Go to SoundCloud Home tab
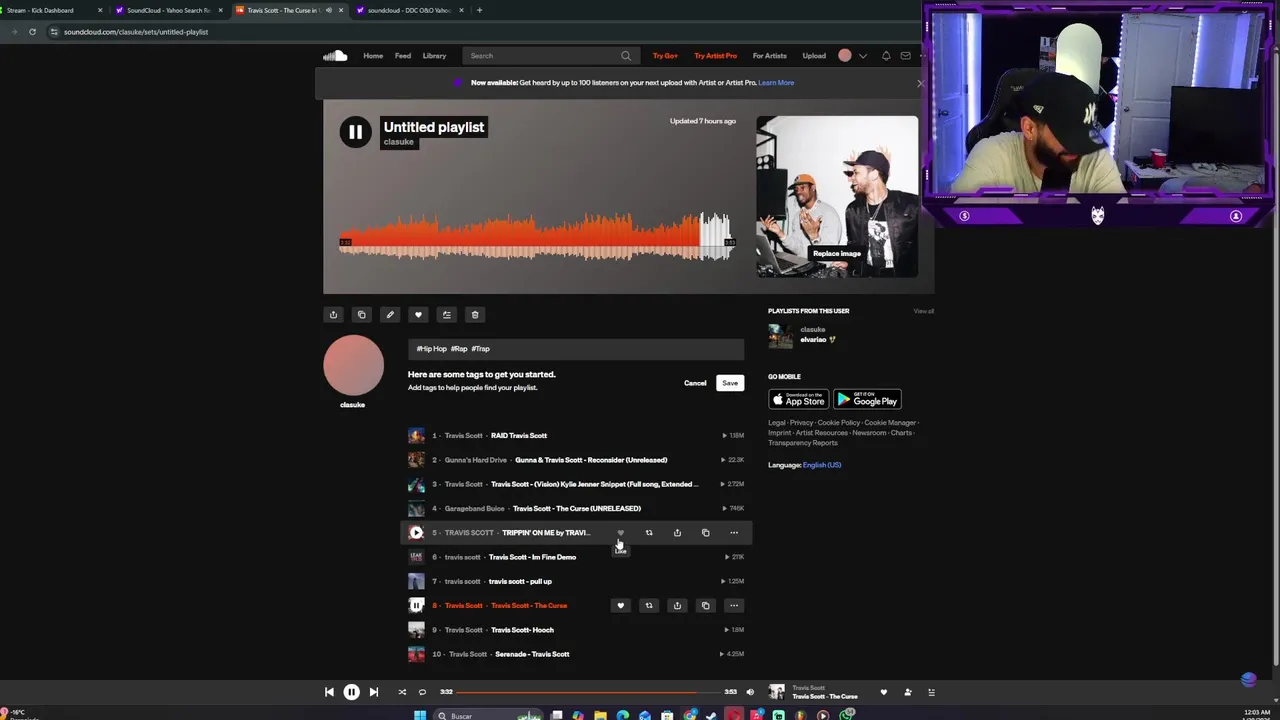1280x720 pixels. coord(373,56)
